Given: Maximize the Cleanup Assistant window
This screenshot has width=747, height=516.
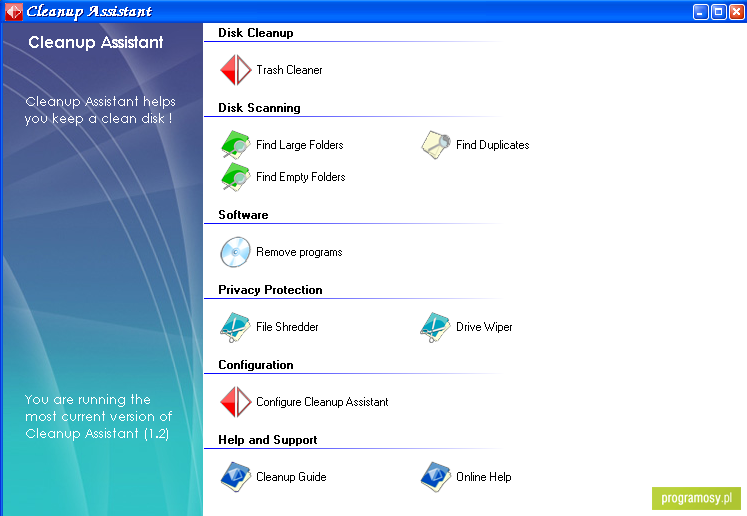Looking at the screenshot, I should tap(719, 12).
